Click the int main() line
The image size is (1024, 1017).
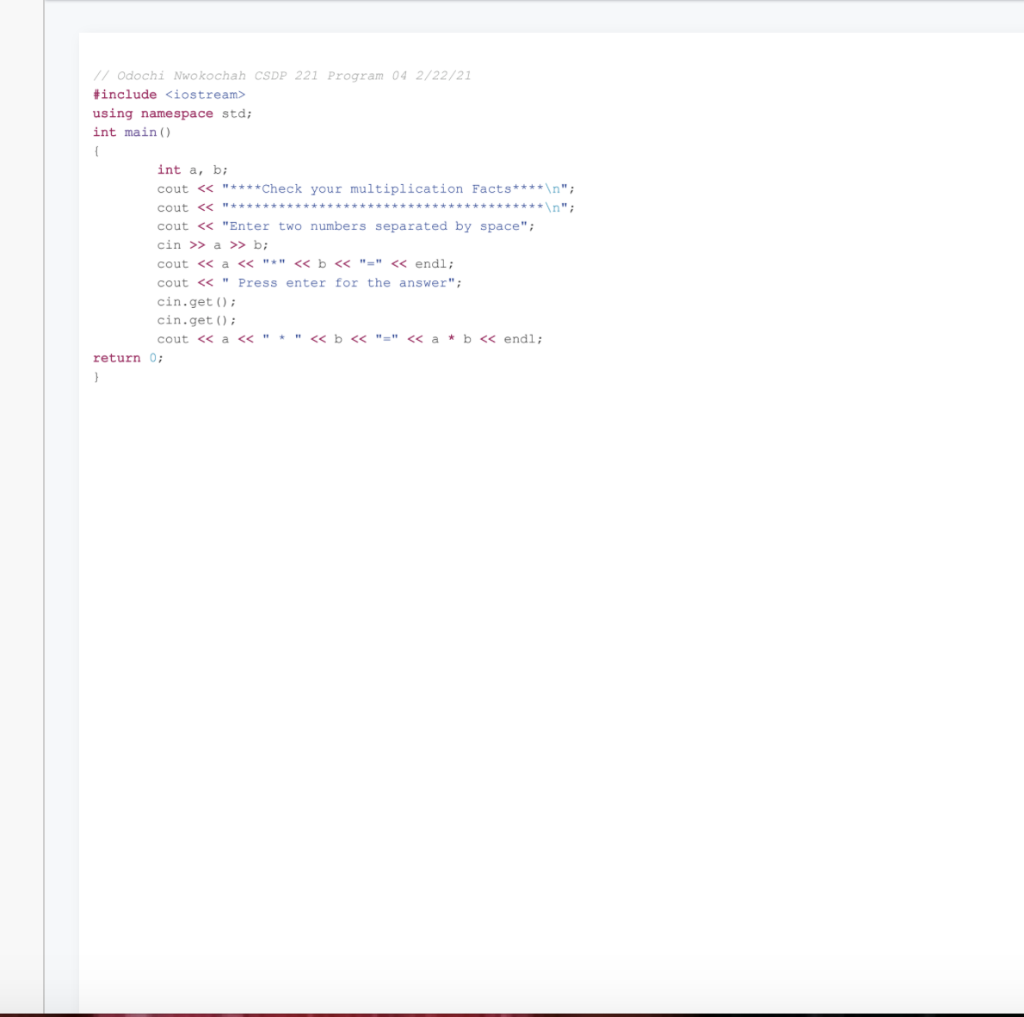[132, 132]
